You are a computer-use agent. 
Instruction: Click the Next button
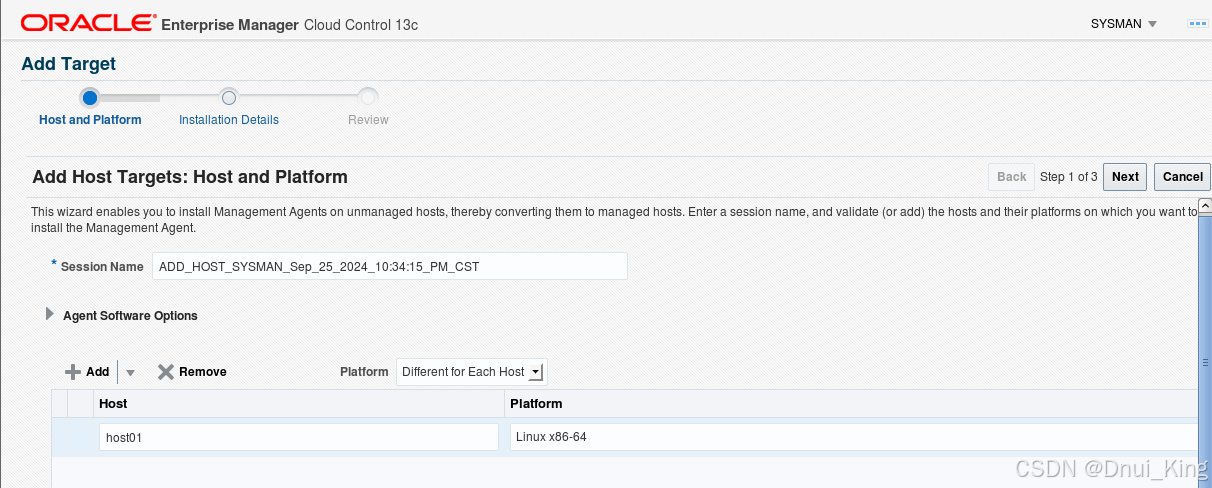pos(1125,177)
